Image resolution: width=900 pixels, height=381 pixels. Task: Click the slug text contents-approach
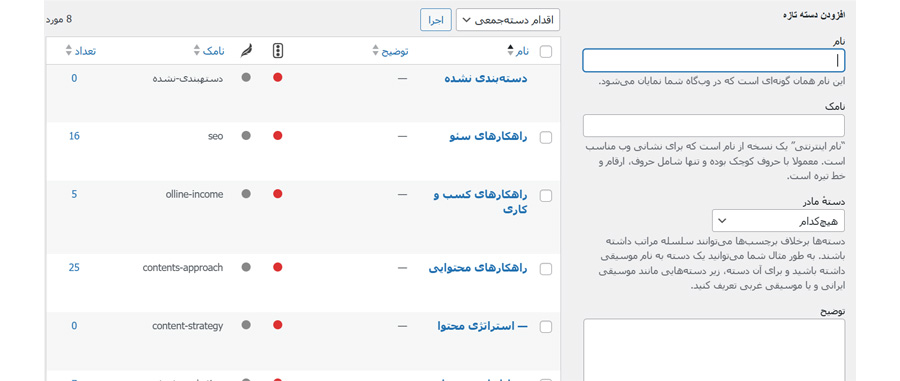183,267
